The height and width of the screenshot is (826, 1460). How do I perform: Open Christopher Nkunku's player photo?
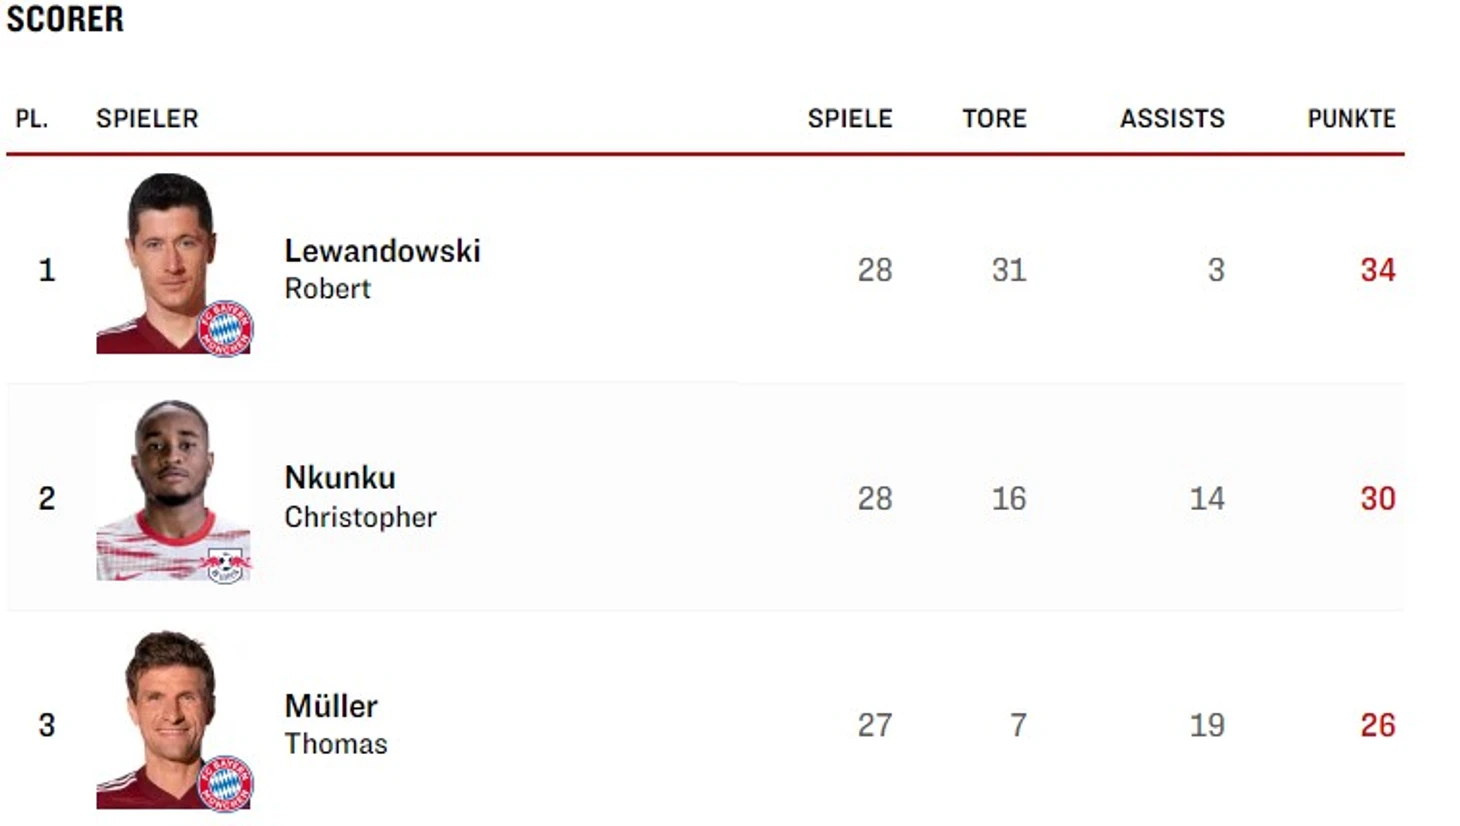tap(172, 490)
